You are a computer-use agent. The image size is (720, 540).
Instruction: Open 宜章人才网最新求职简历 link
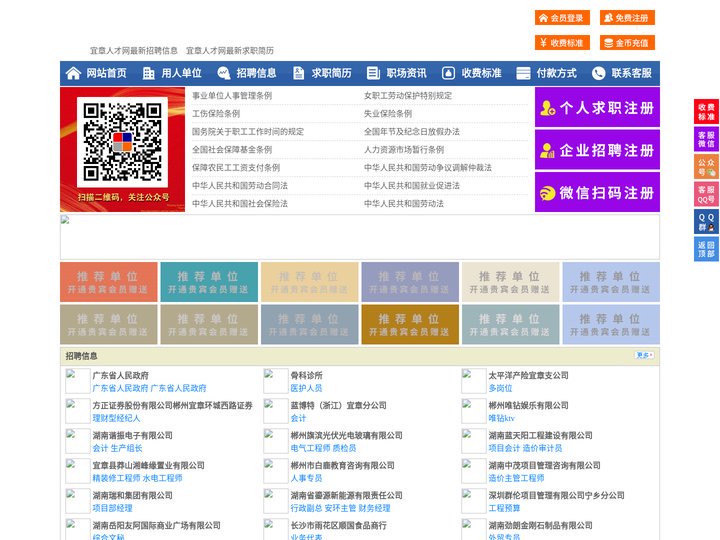(x=230, y=51)
